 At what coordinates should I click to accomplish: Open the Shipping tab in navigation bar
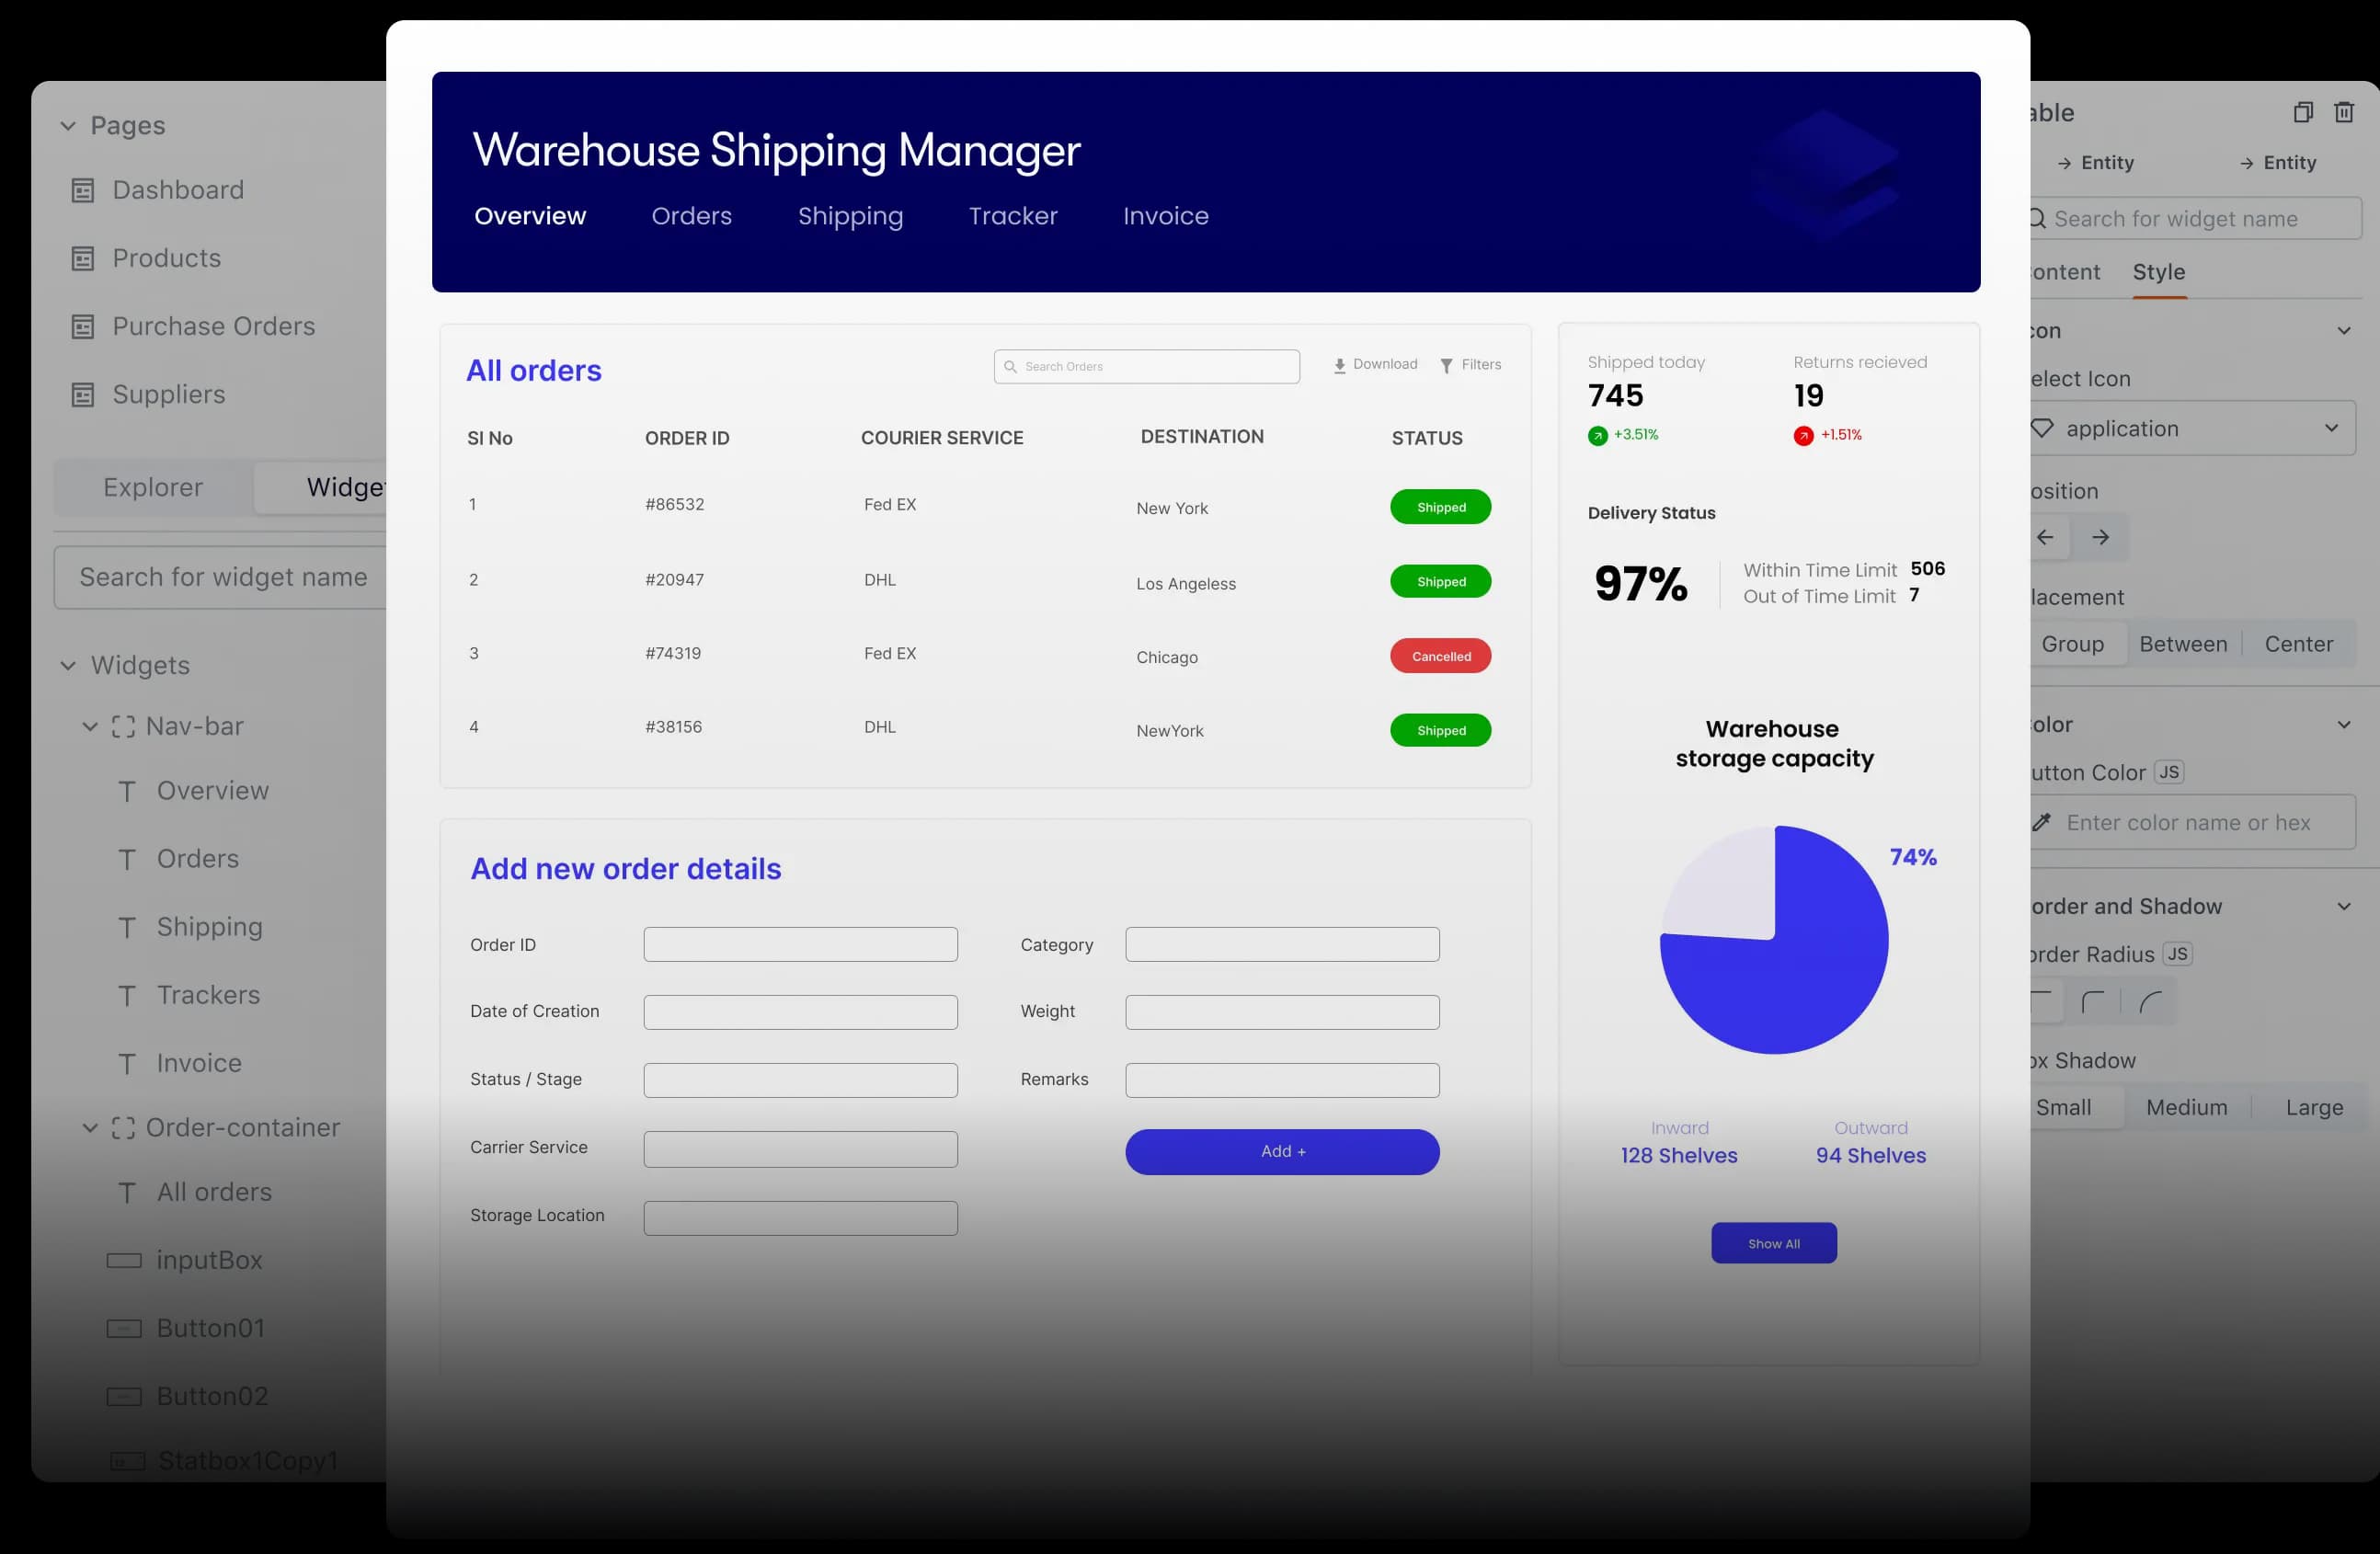(x=850, y=216)
